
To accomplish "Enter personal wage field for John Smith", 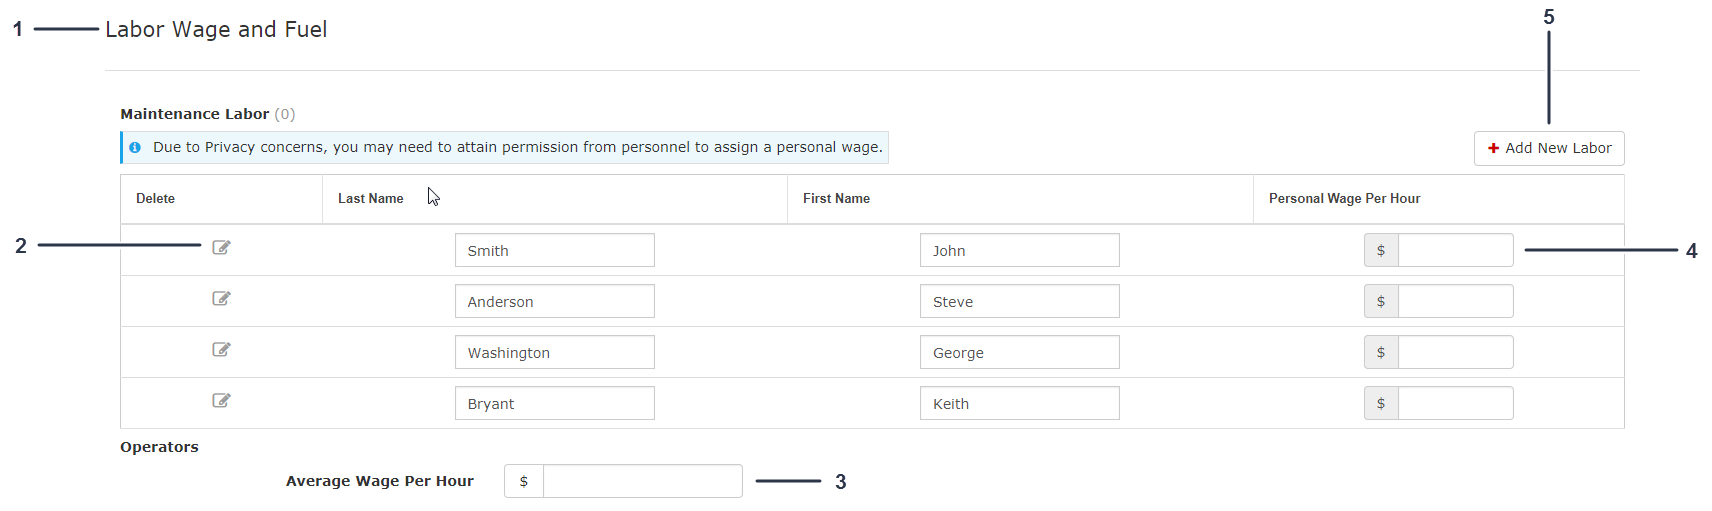I will 1455,251.
